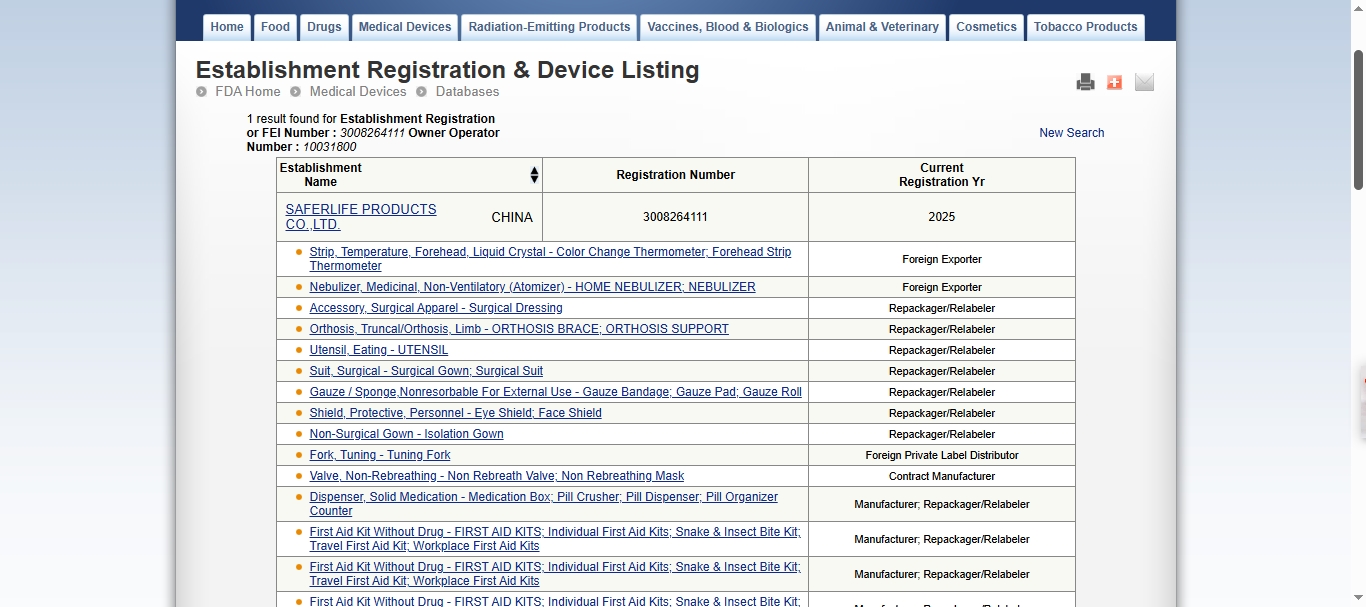Image resolution: width=1366 pixels, height=607 pixels.
Task: Click the page vertical scrollbar thumb
Action: (x=1358, y=118)
